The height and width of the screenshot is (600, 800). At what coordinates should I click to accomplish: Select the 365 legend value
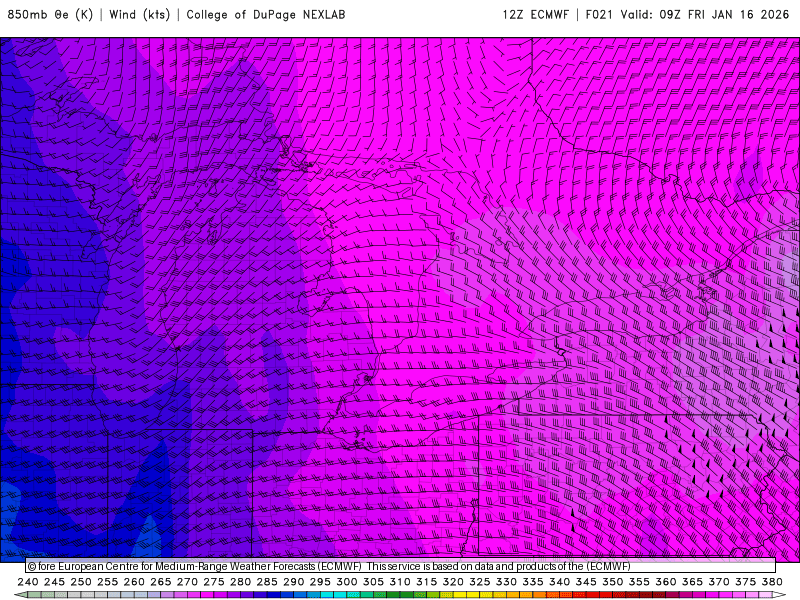[692, 582]
